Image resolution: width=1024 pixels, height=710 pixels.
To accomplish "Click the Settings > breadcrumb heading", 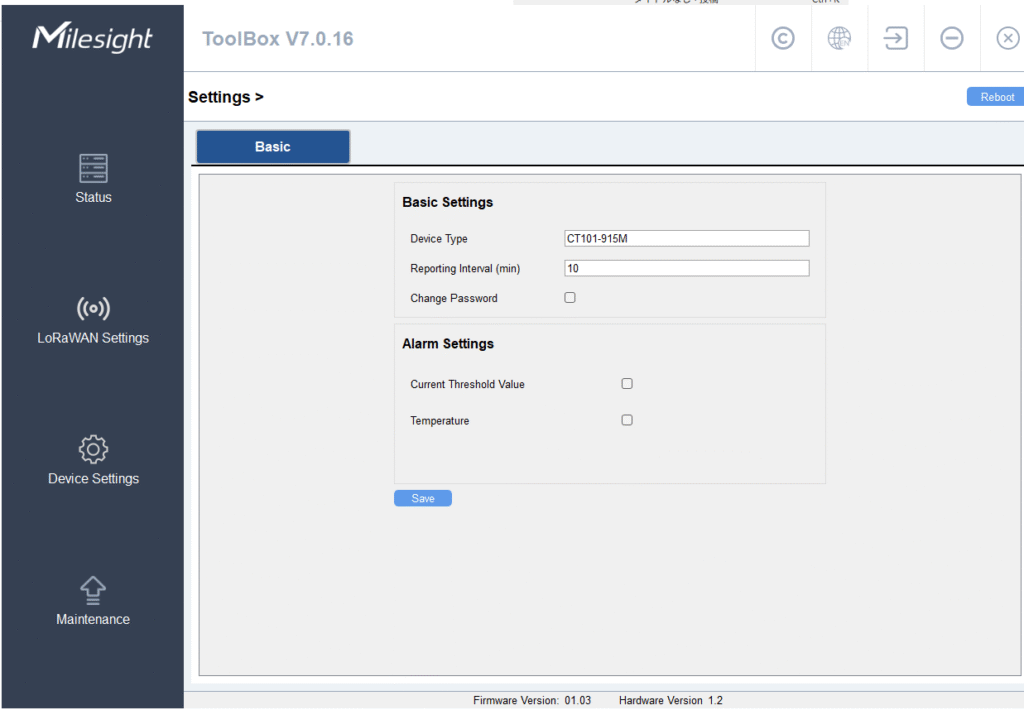I will [x=226, y=97].
